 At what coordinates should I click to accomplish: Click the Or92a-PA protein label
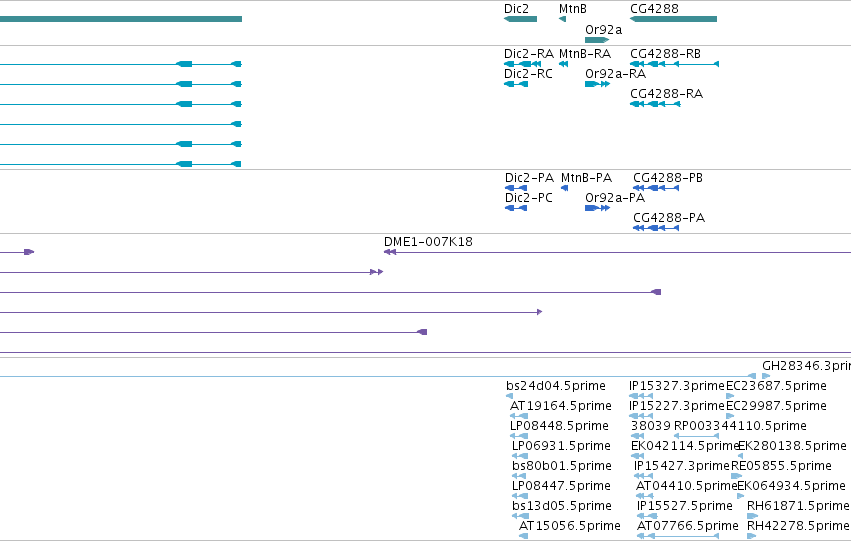click(615, 198)
